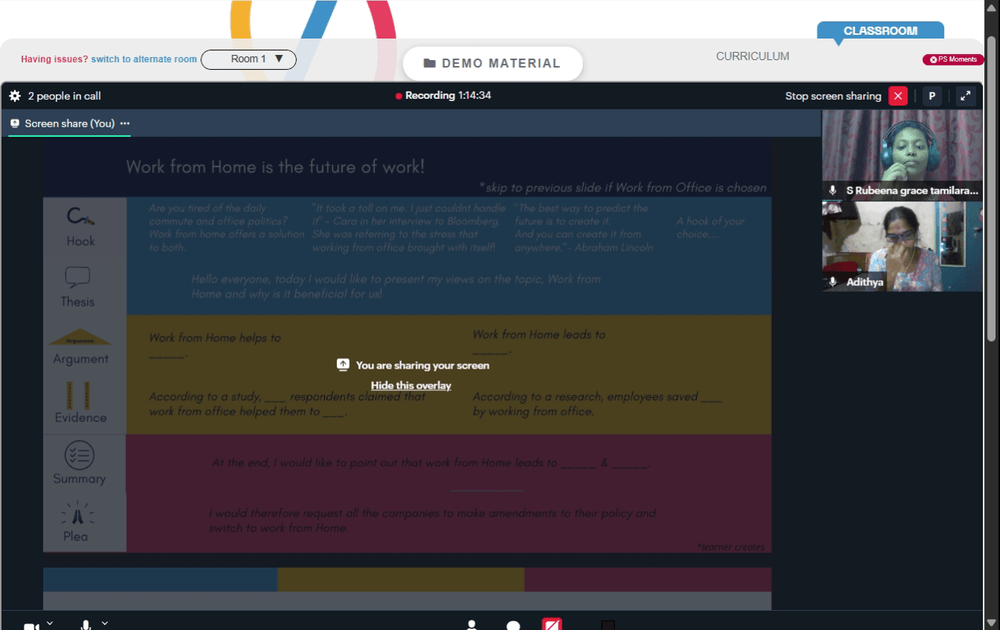
Task: Click the maroon segment of slide progress bar
Action: (x=648, y=580)
